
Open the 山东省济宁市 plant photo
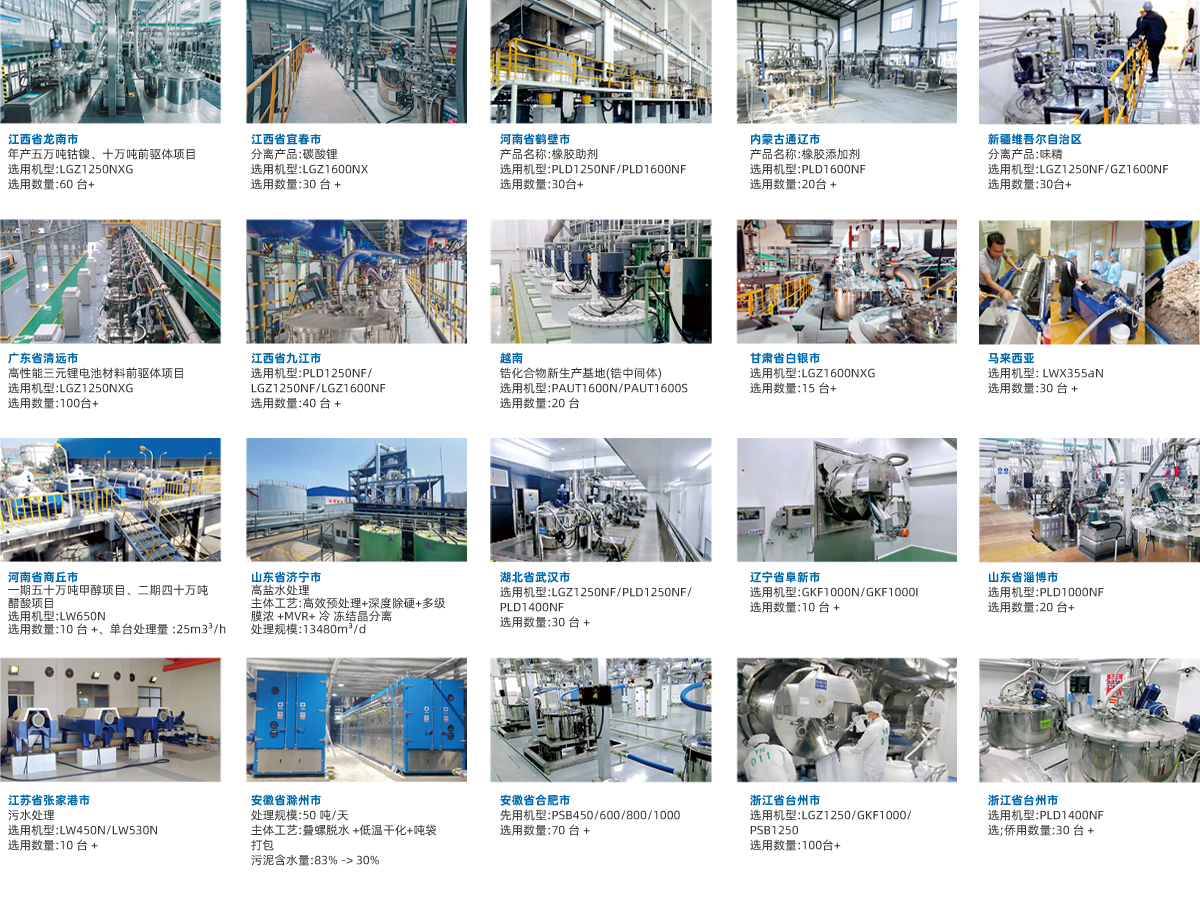356,500
